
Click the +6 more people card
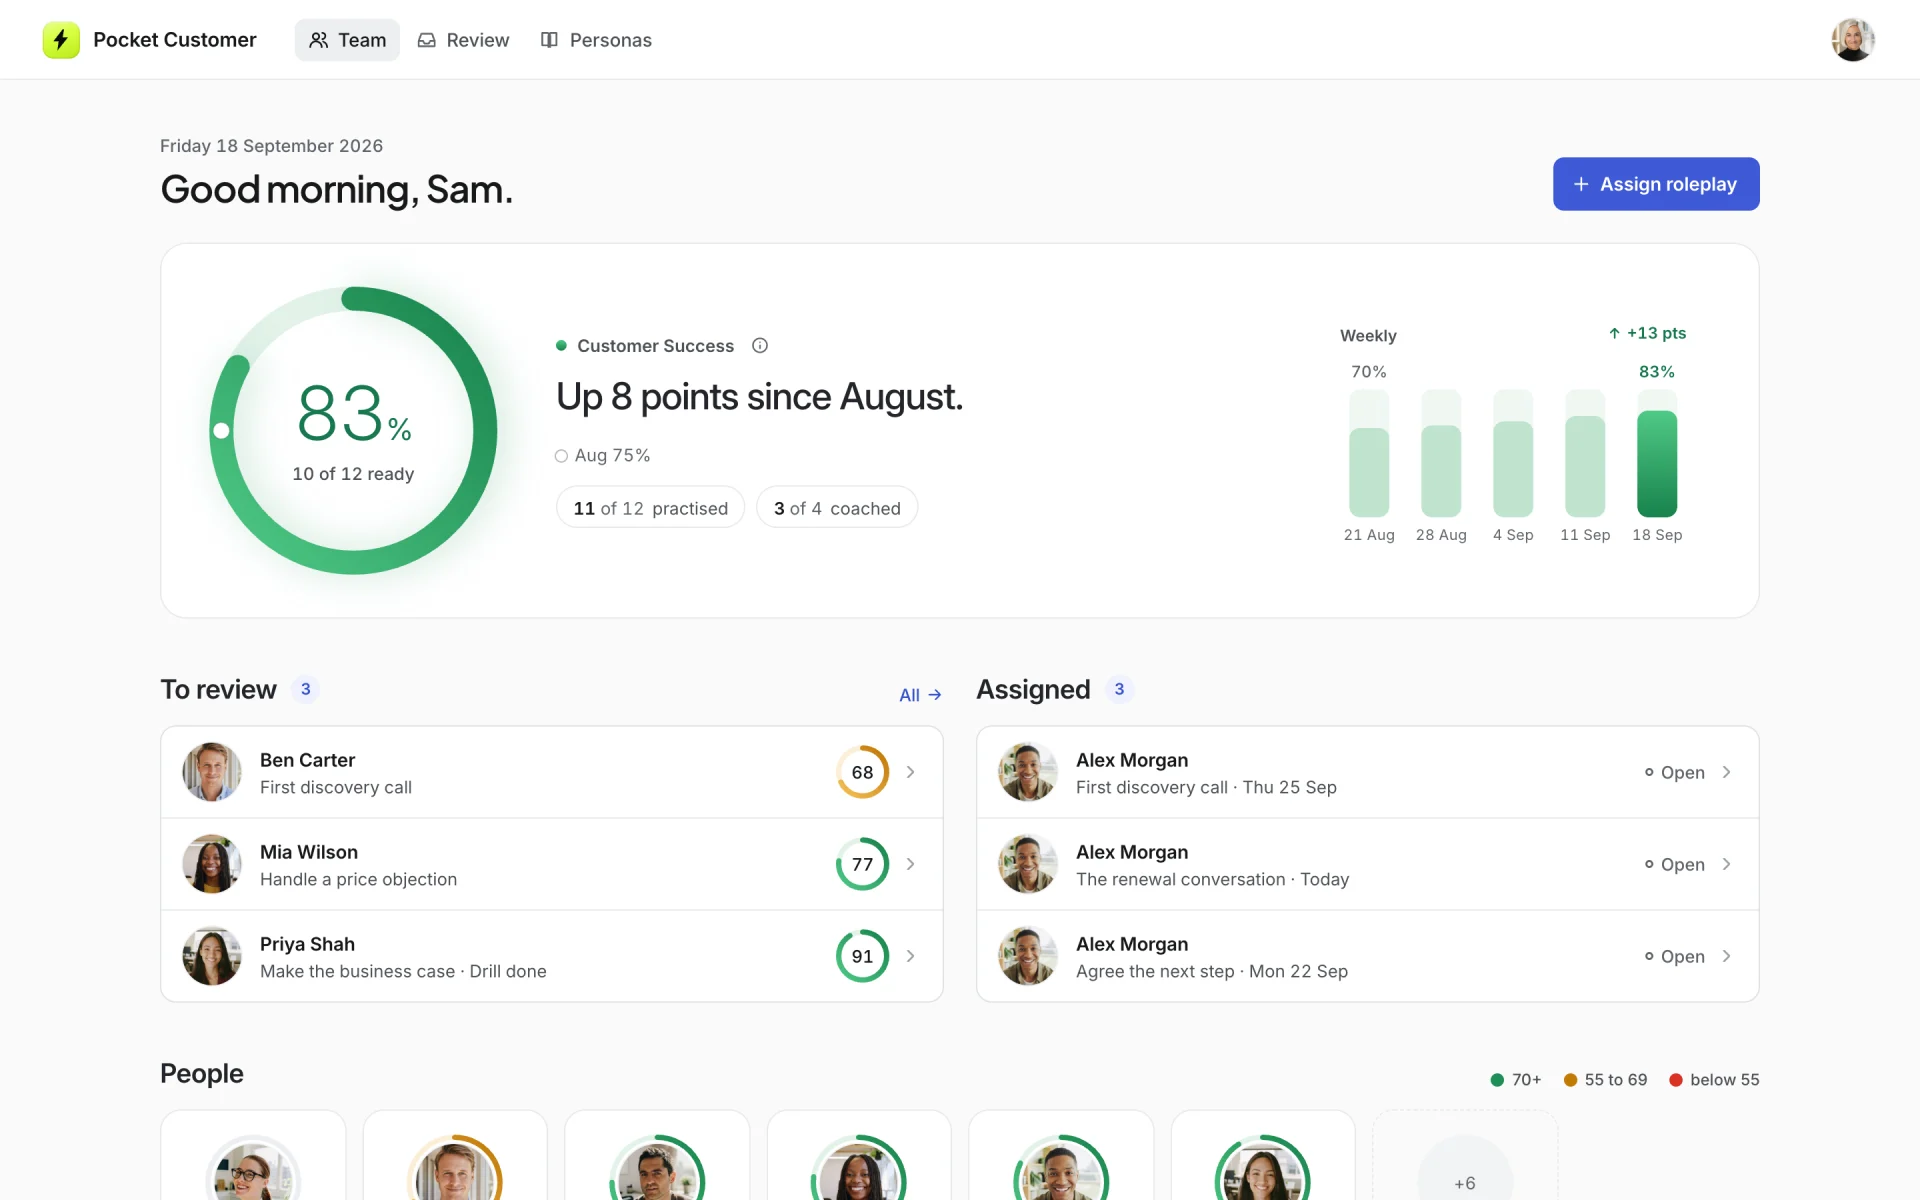coord(1465,1156)
